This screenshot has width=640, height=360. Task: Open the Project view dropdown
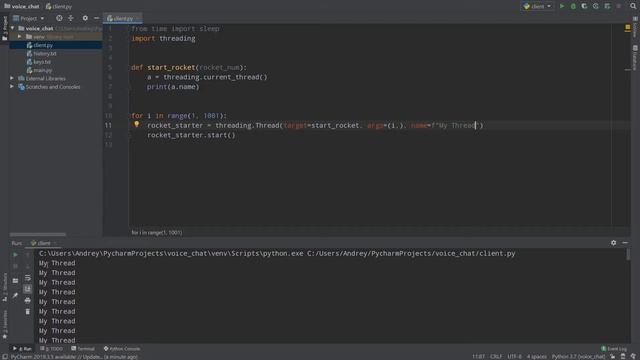tap(29, 18)
